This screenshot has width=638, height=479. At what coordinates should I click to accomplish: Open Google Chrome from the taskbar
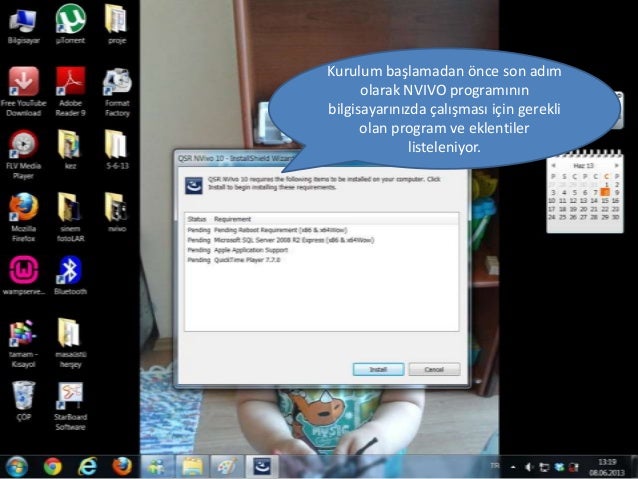tap(52, 466)
